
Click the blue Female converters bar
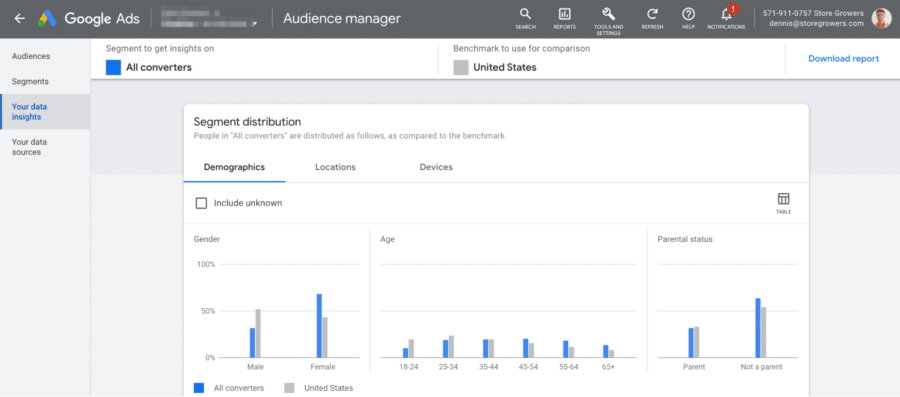pyautogui.click(x=319, y=326)
